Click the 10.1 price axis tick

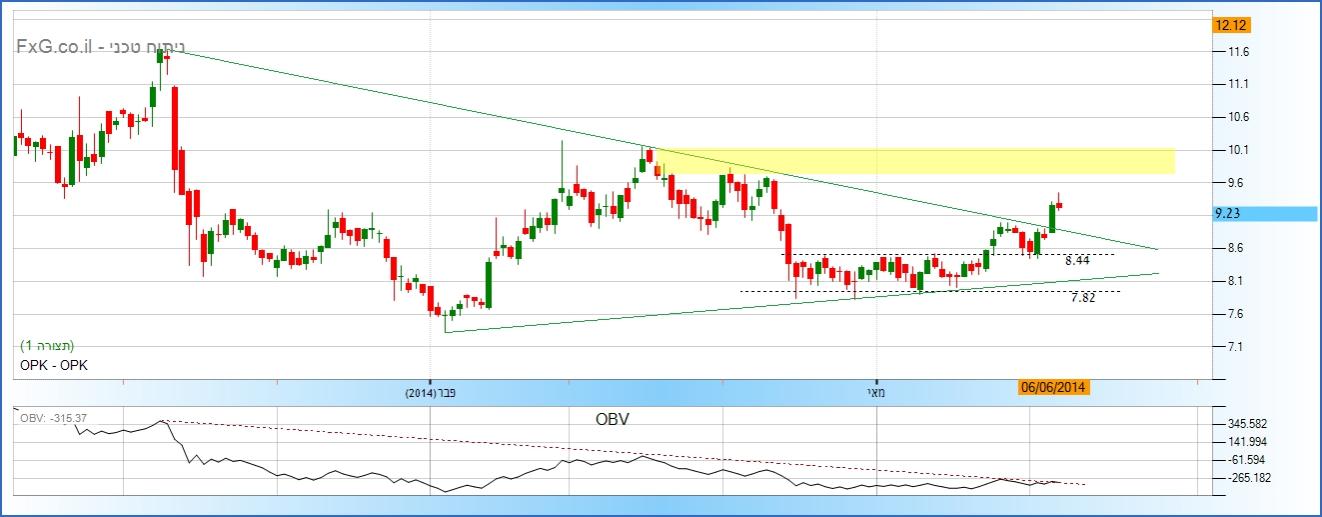(1236, 150)
